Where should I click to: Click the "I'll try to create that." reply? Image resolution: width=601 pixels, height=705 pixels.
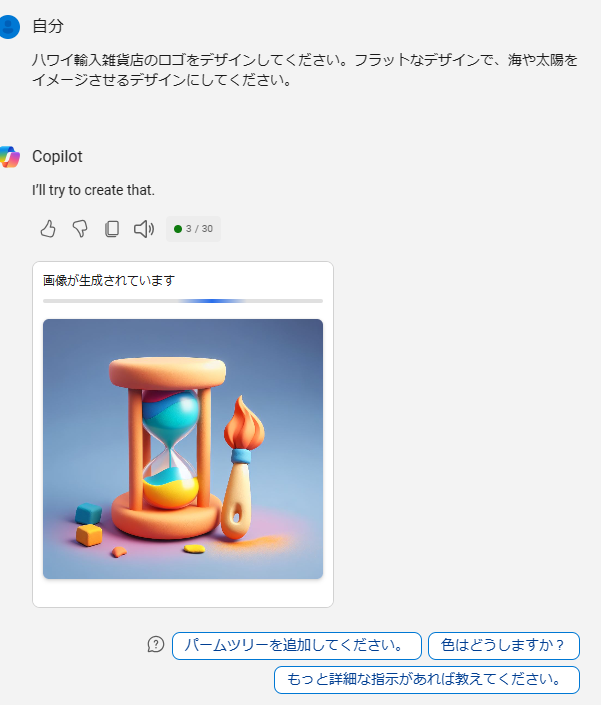click(x=93, y=190)
